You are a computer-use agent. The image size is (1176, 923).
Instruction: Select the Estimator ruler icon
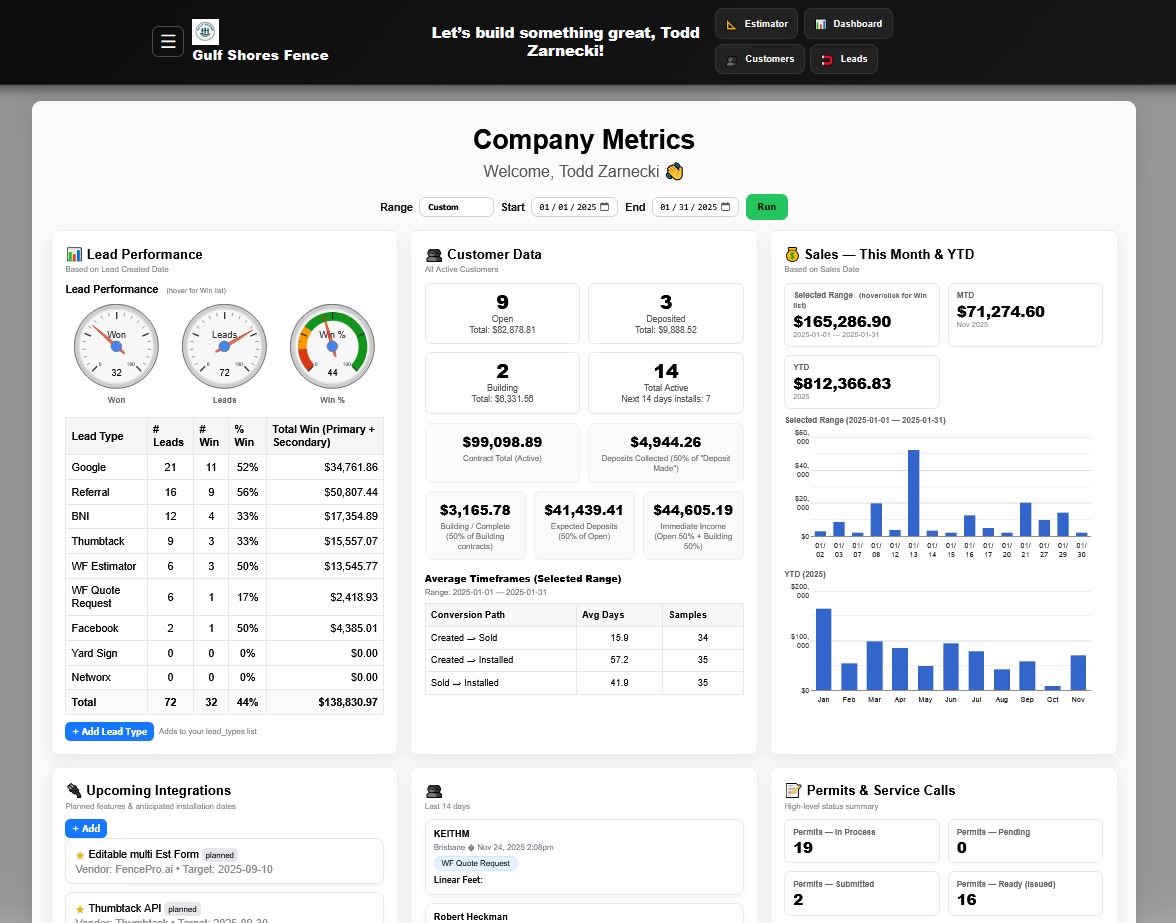coord(729,23)
